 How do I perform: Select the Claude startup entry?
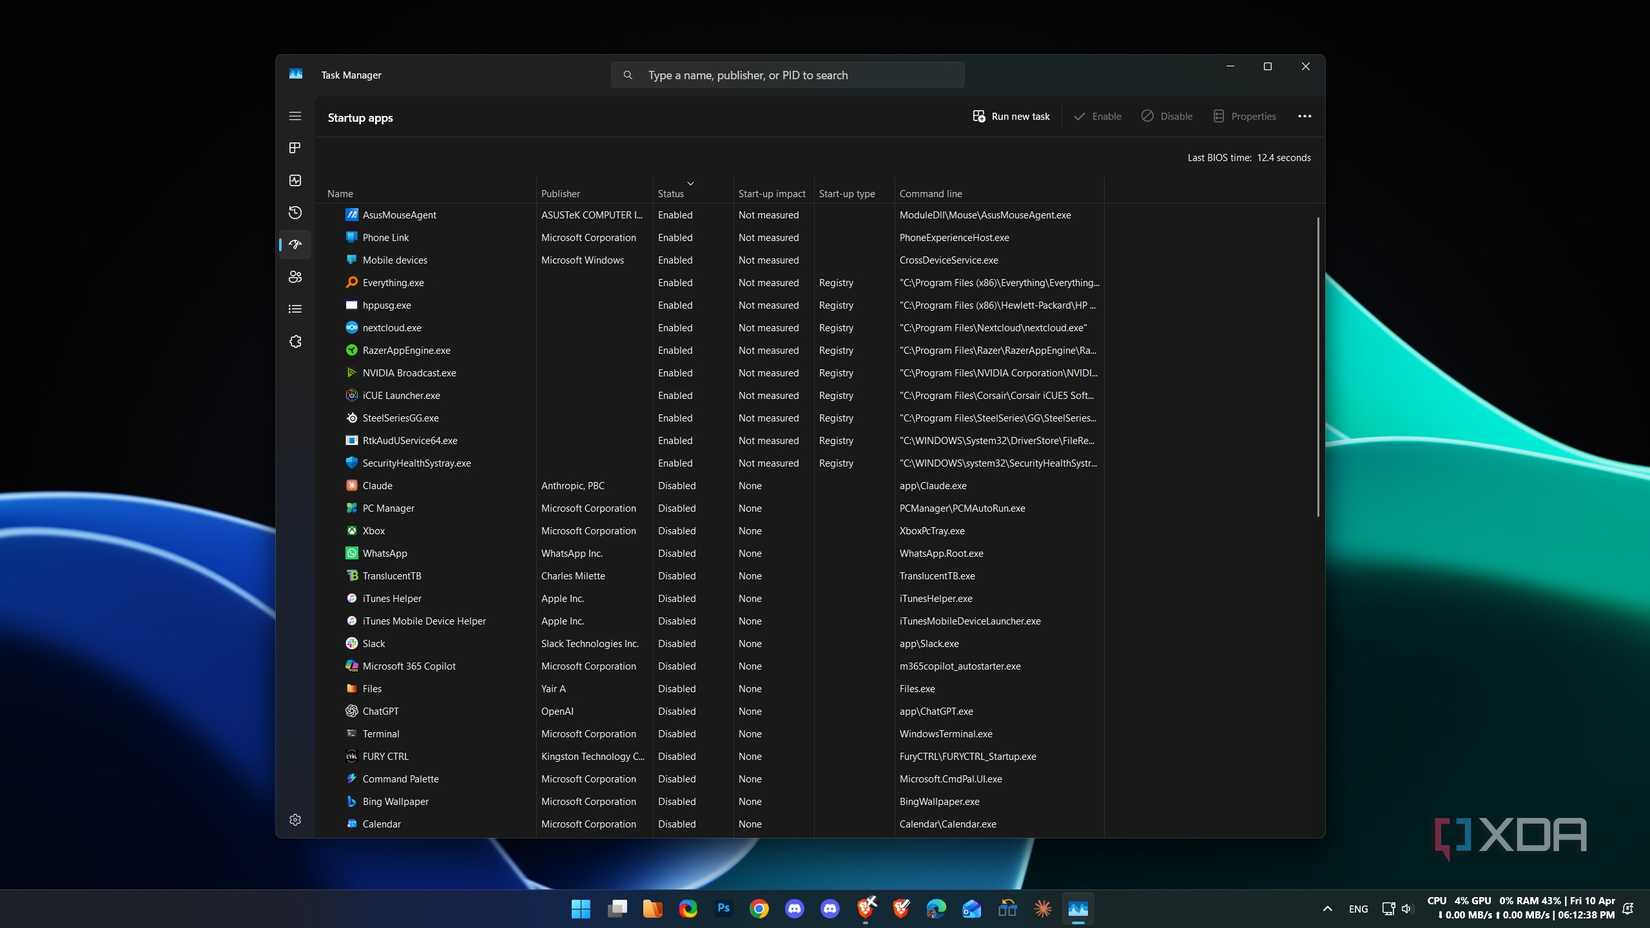(377, 486)
